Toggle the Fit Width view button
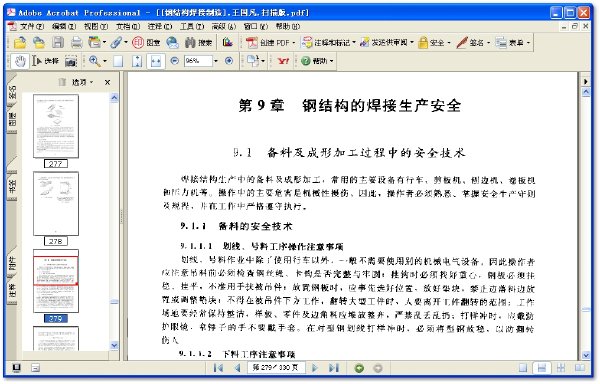The width and height of the screenshot is (600, 384). pyautogui.click(x=156, y=61)
